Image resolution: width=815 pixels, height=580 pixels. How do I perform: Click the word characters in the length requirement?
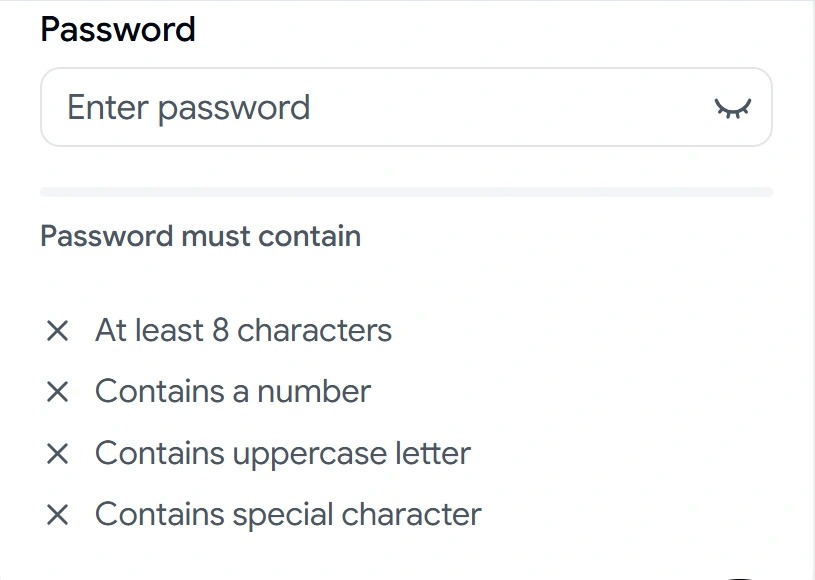pyautogui.click(x=314, y=331)
